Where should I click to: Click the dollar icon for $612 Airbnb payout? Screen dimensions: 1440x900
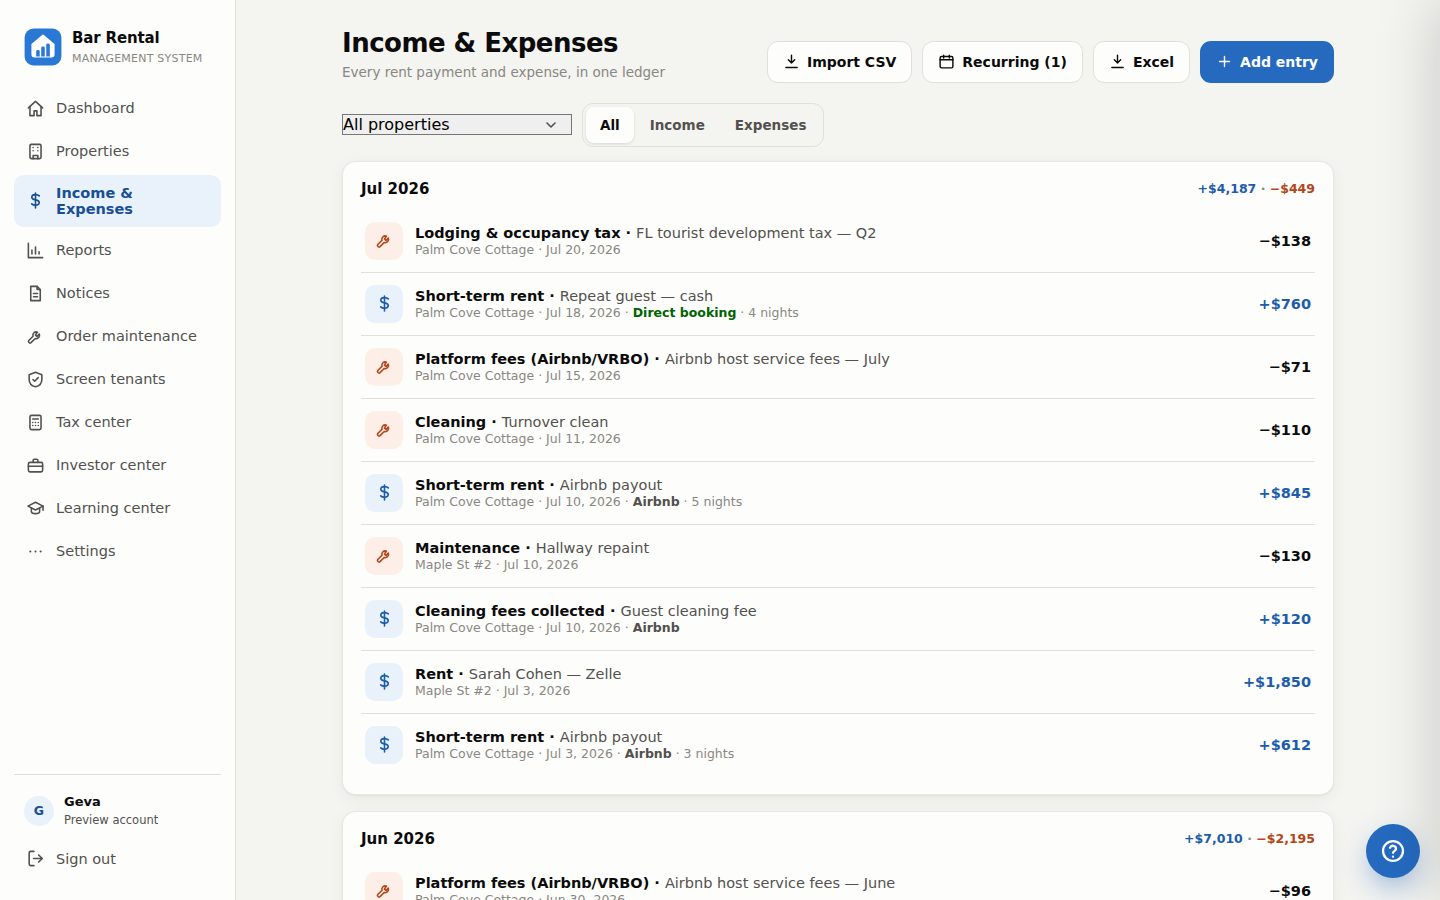click(x=384, y=745)
